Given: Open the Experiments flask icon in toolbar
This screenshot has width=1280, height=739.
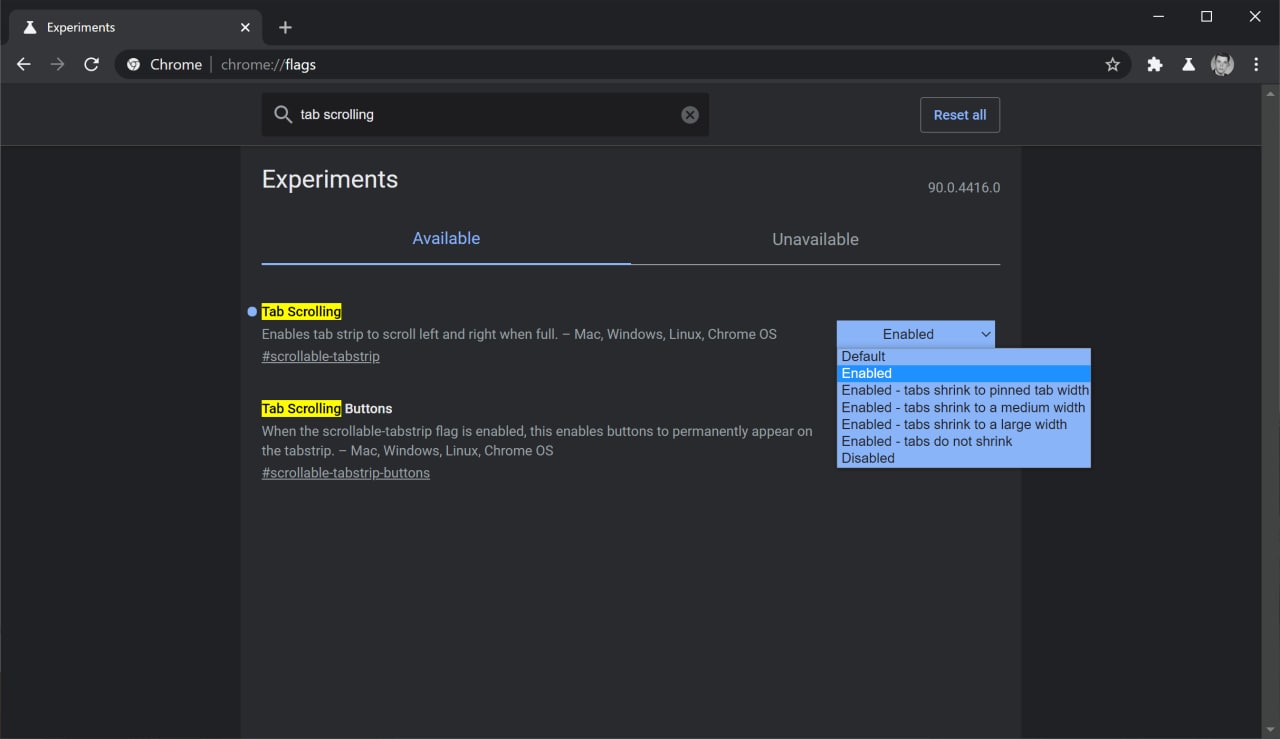Looking at the screenshot, I should pyautogui.click(x=1188, y=64).
